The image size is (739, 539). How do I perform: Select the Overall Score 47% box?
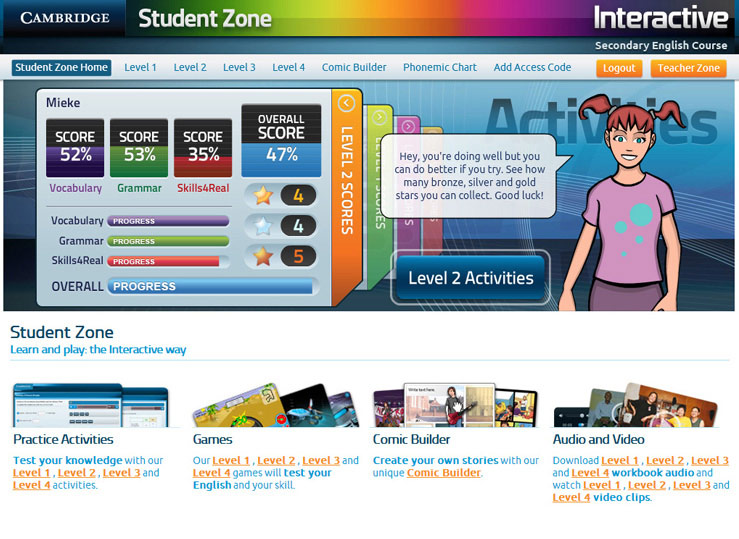(x=281, y=141)
